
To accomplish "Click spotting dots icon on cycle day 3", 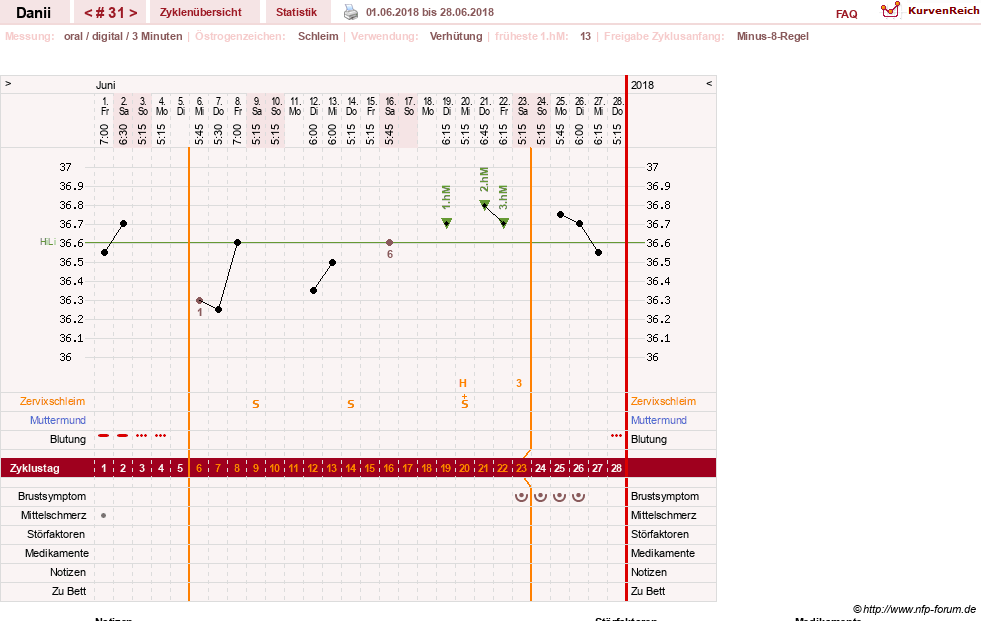I will tap(141, 435).
